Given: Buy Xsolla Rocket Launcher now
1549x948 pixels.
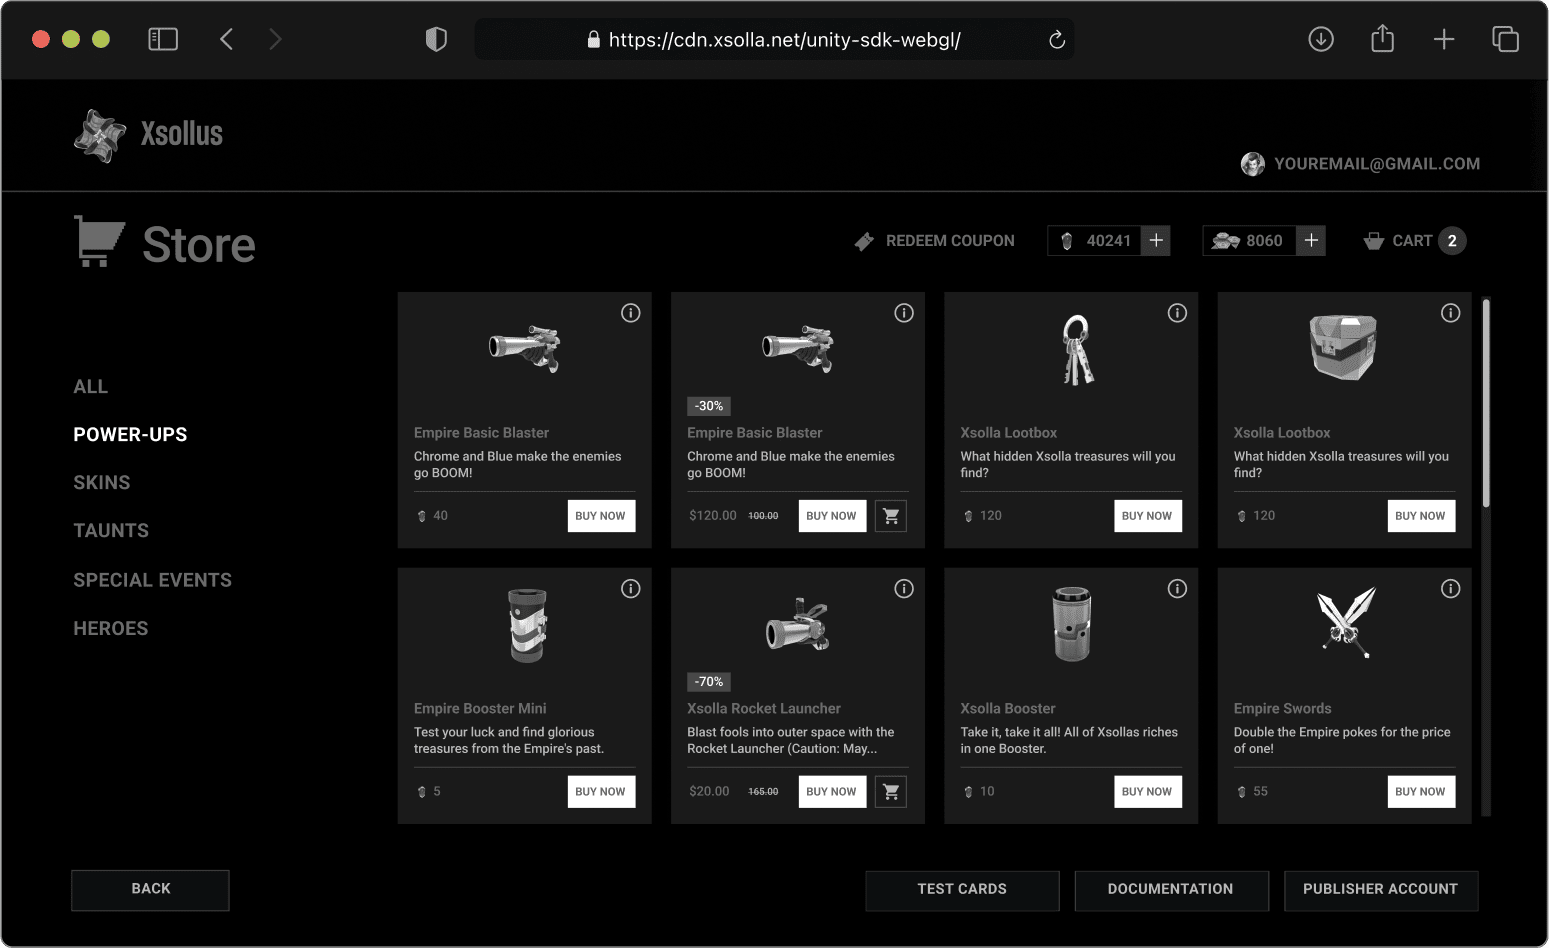Looking at the screenshot, I should click(x=832, y=792).
